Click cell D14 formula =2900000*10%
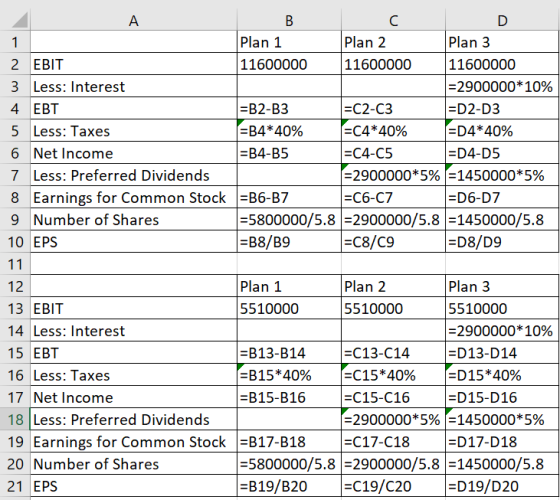The height and width of the screenshot is (500, 560). click(x=502, y=330)
